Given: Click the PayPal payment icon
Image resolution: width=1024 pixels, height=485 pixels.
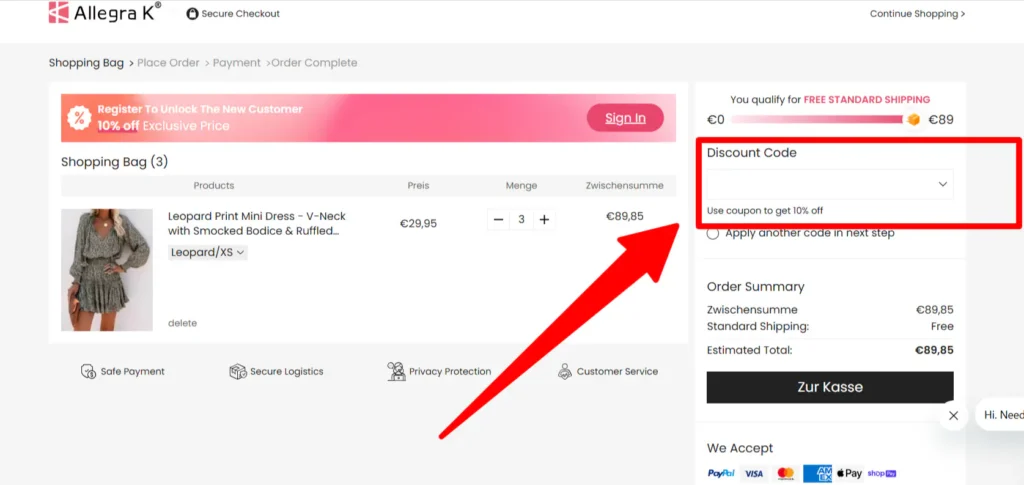Looking at the screenshot, I should (721, 473).
